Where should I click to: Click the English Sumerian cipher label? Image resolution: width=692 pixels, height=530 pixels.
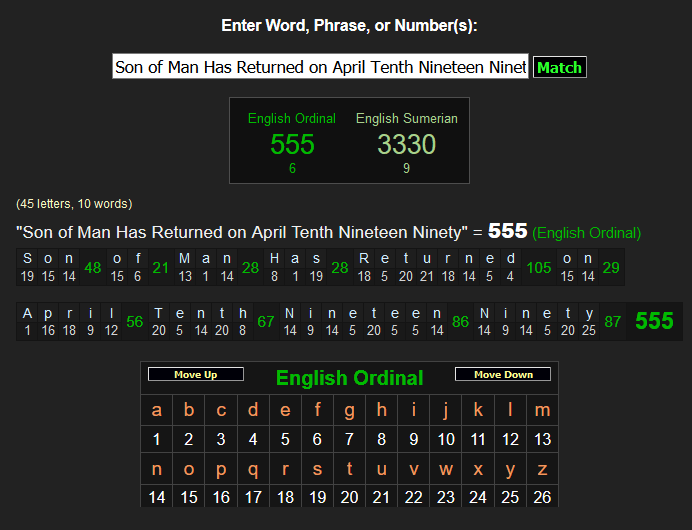(x=406, y=118)
